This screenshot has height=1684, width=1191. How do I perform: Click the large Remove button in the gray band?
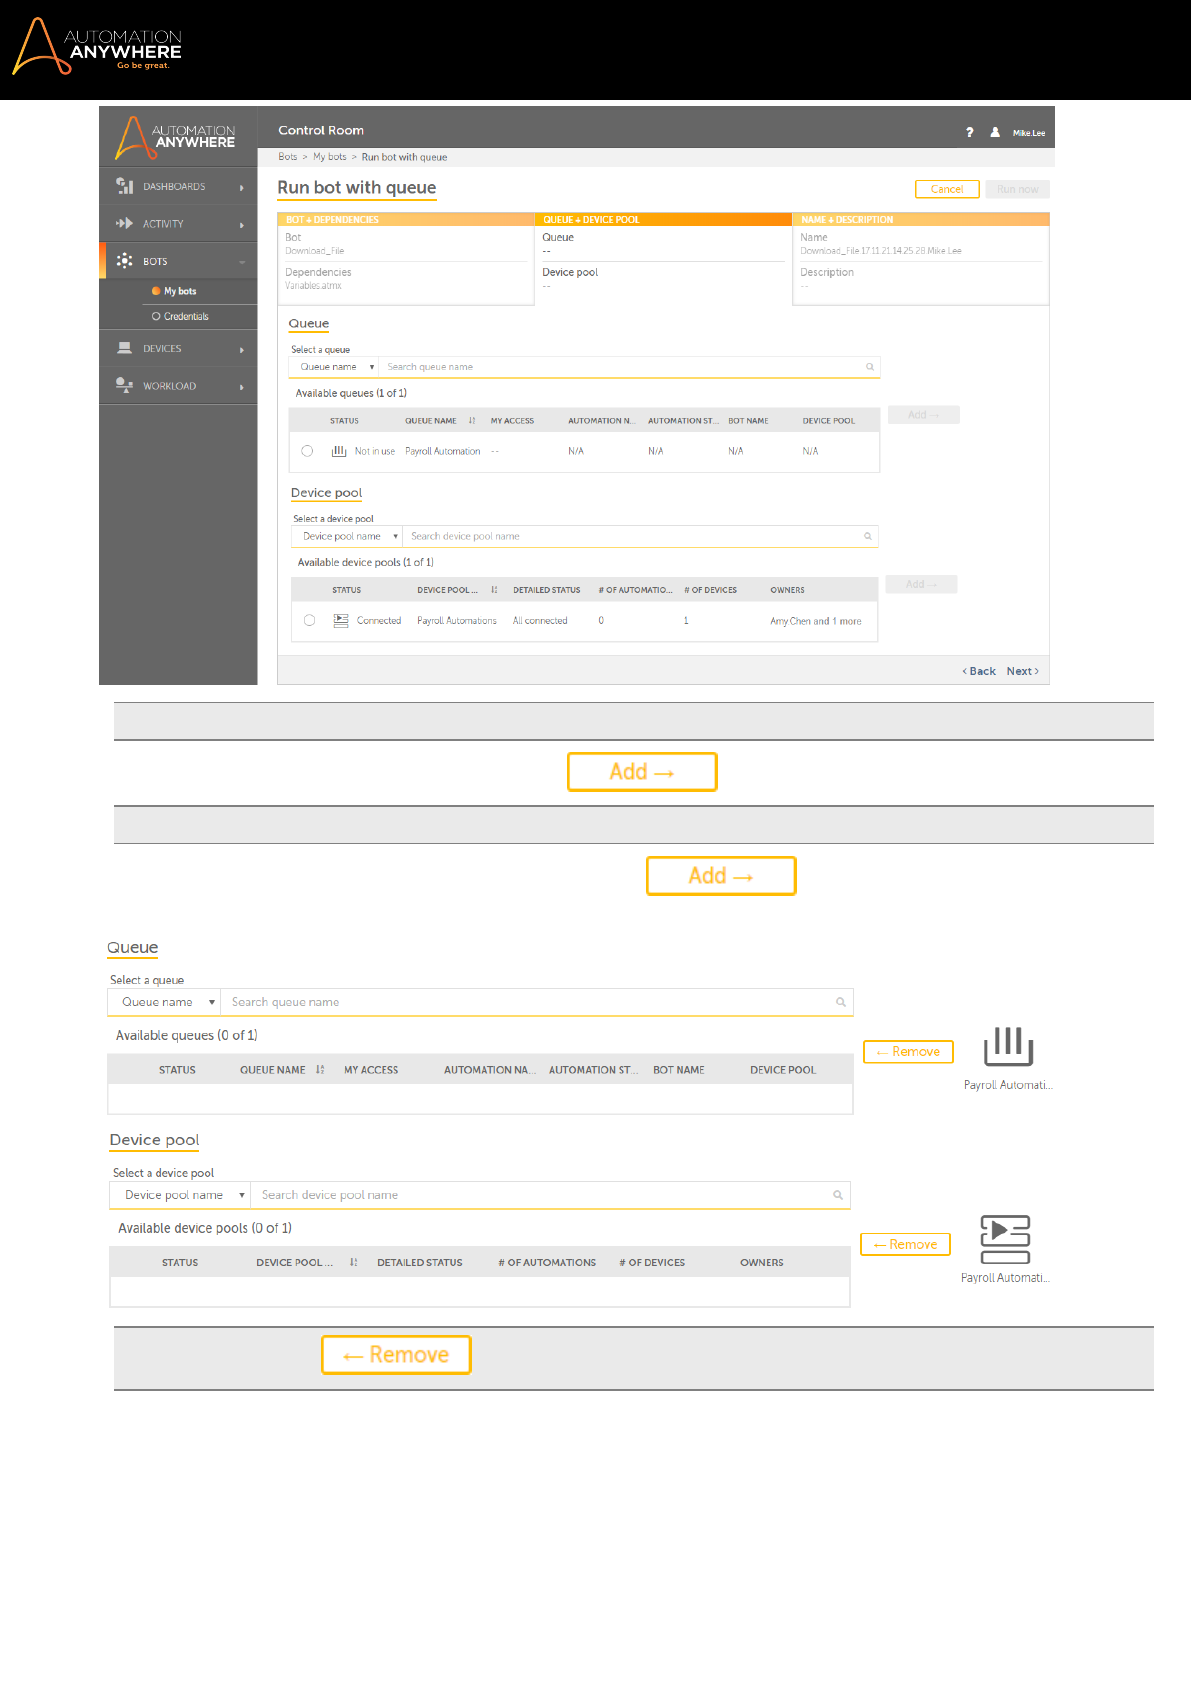coord(396,1355)
